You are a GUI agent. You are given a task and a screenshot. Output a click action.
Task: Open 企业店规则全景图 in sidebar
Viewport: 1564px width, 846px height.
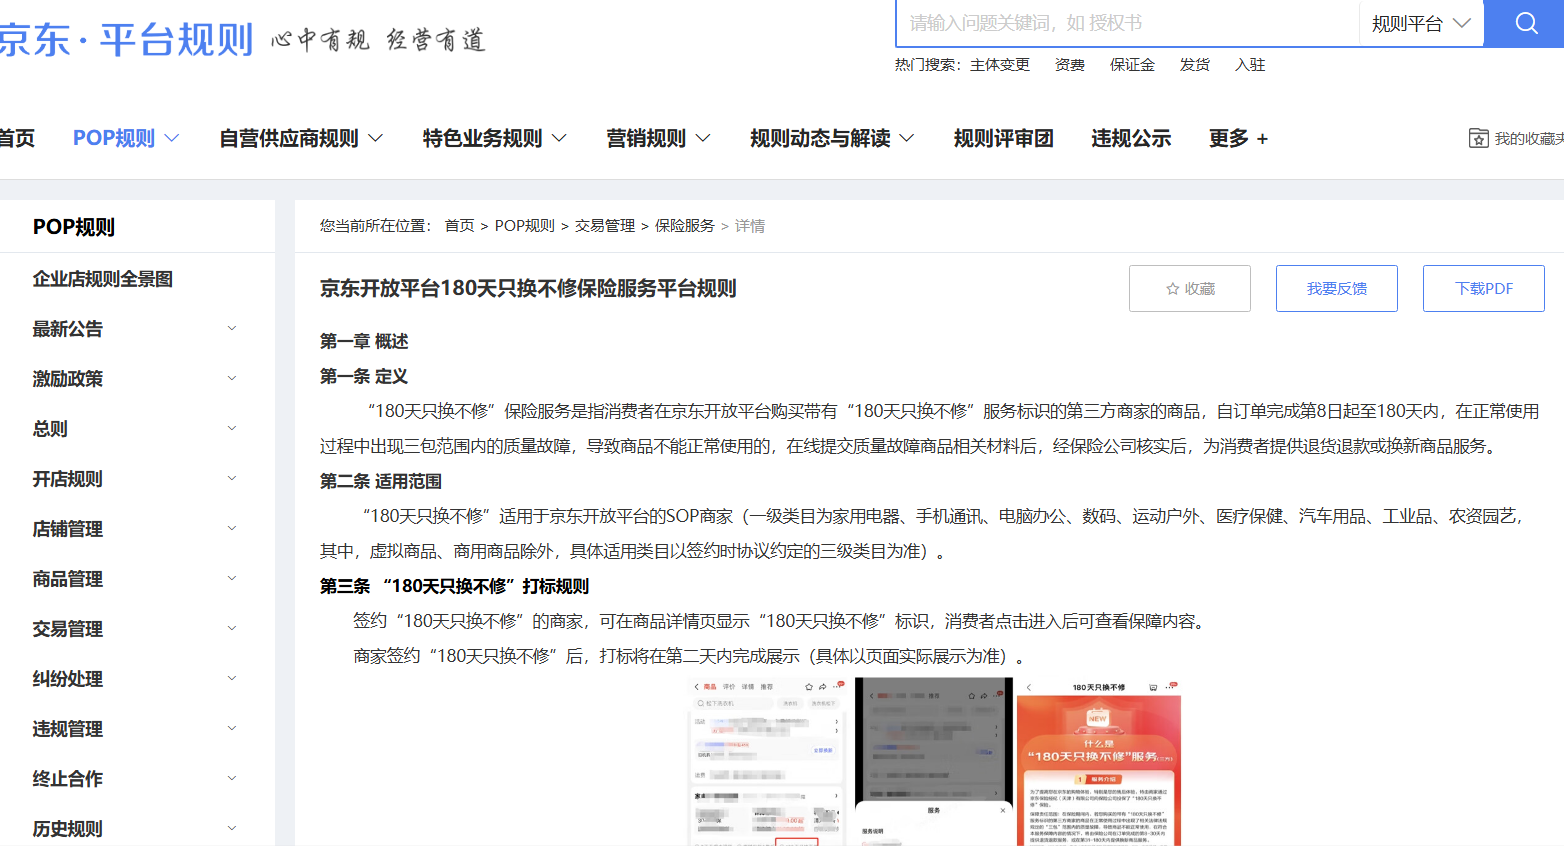click(103, 279)
